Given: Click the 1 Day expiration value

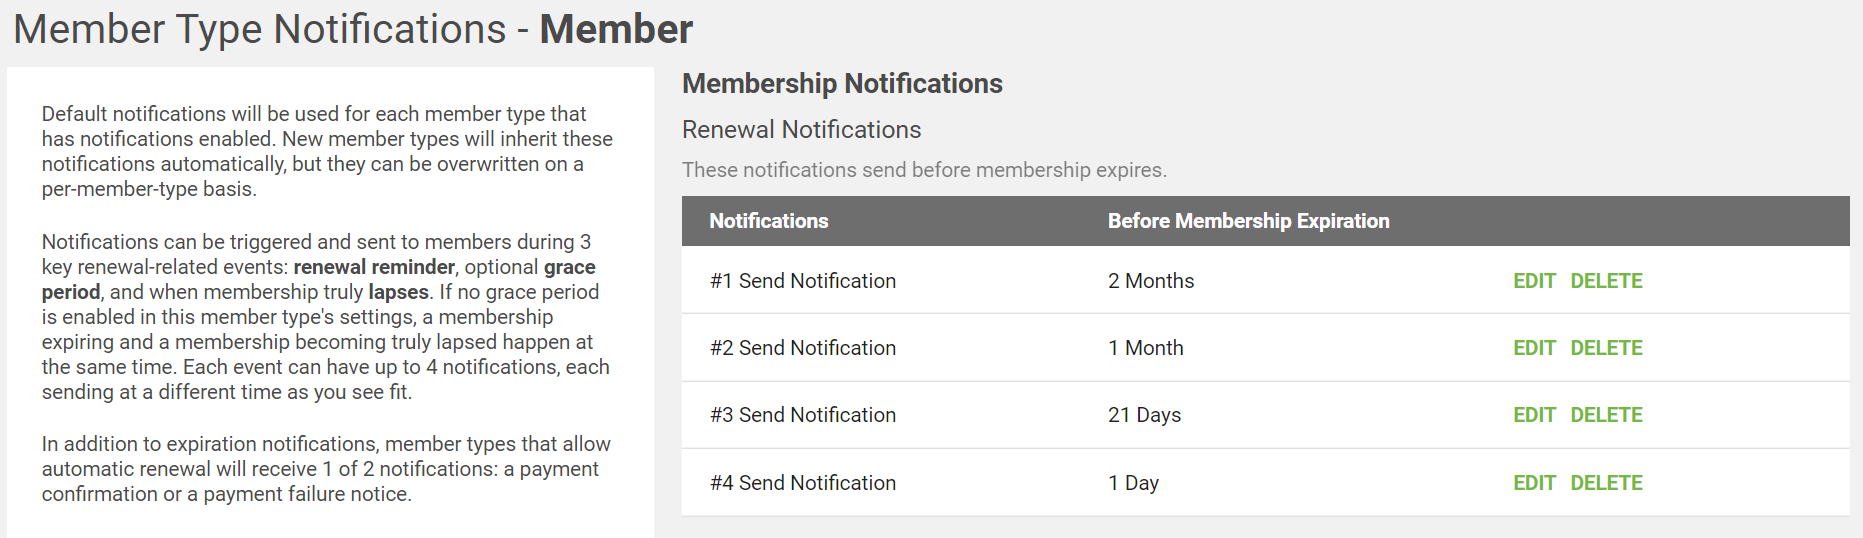Looking at the screenshot, I should point(1133,483).
